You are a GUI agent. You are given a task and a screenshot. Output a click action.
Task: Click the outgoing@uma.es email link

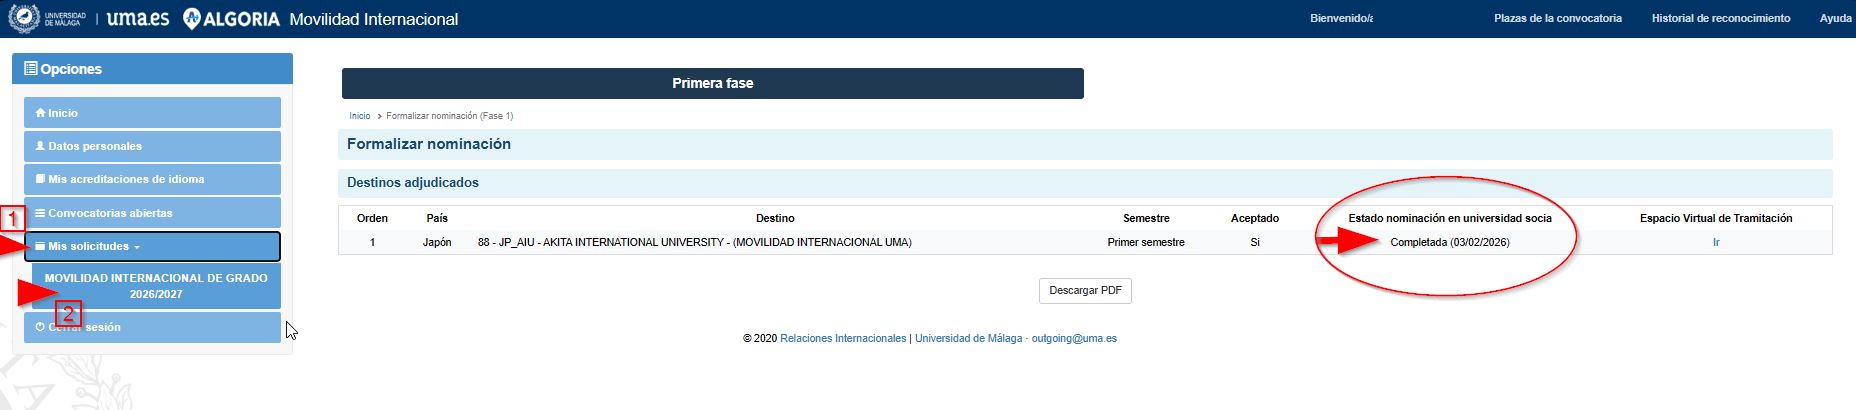[x=1074, y=338]
